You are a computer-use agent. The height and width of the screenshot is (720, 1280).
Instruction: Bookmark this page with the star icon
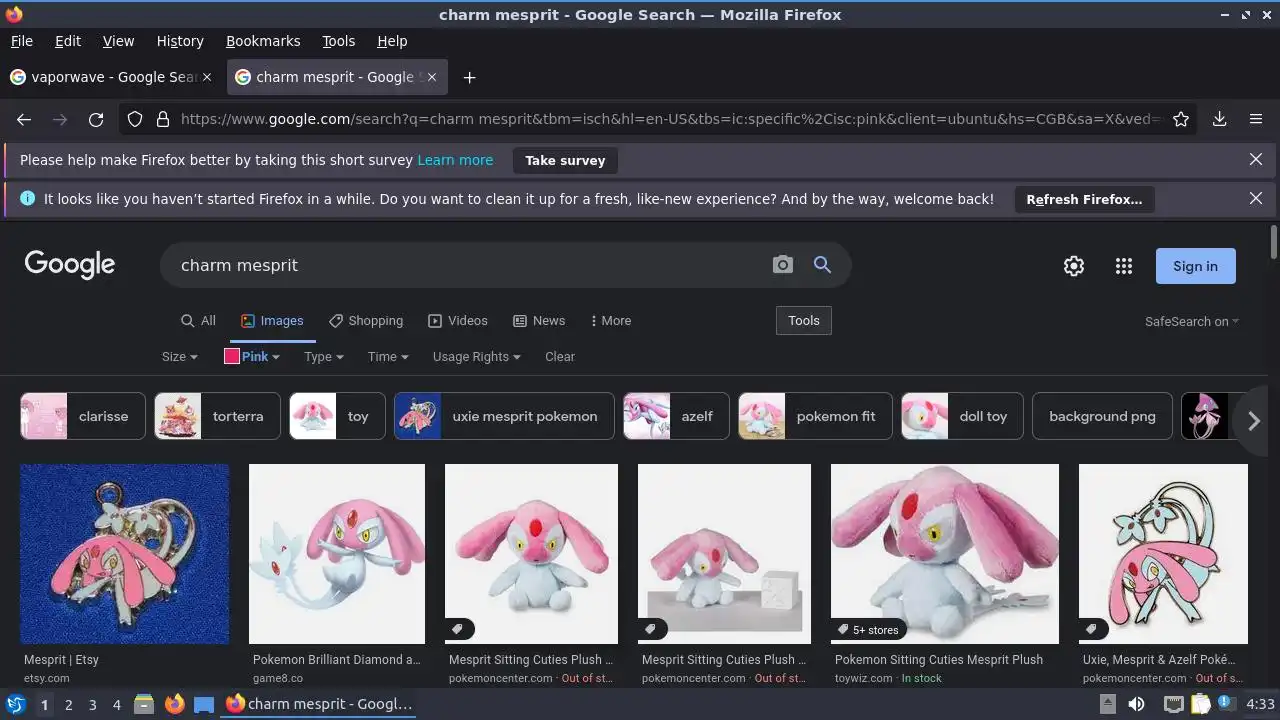pyautogui.click(x=1181, y=119)
